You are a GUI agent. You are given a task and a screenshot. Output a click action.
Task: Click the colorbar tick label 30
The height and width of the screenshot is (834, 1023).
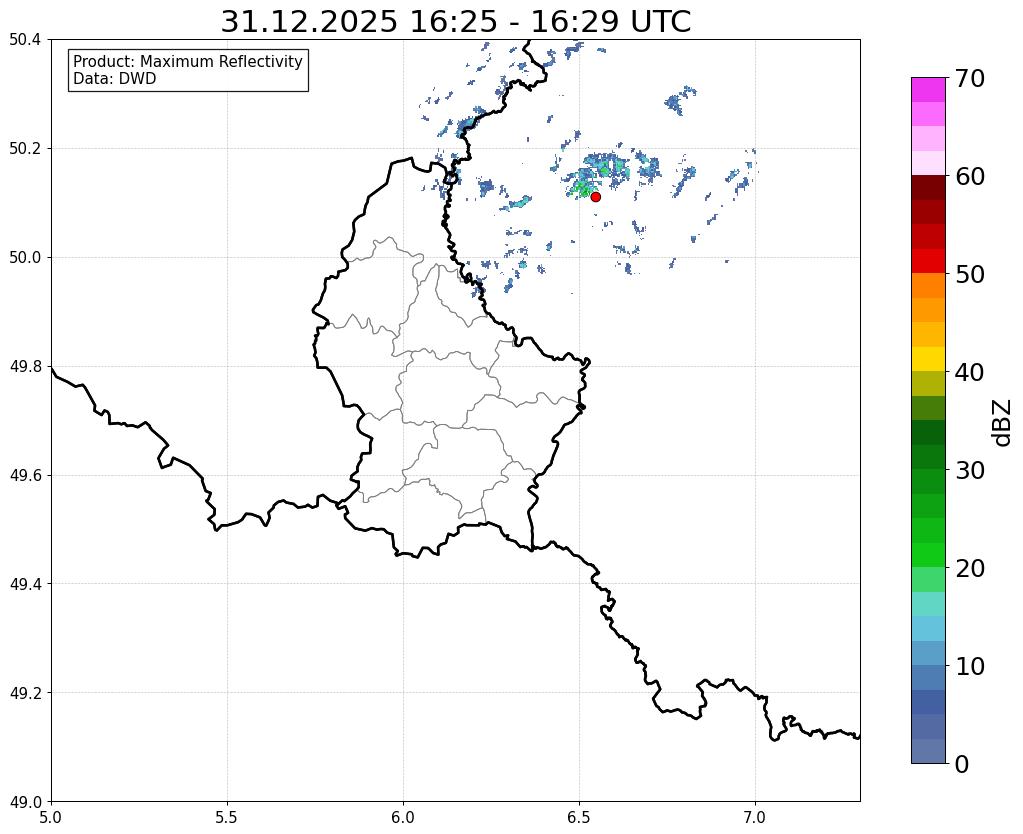(x=970, y=470)
